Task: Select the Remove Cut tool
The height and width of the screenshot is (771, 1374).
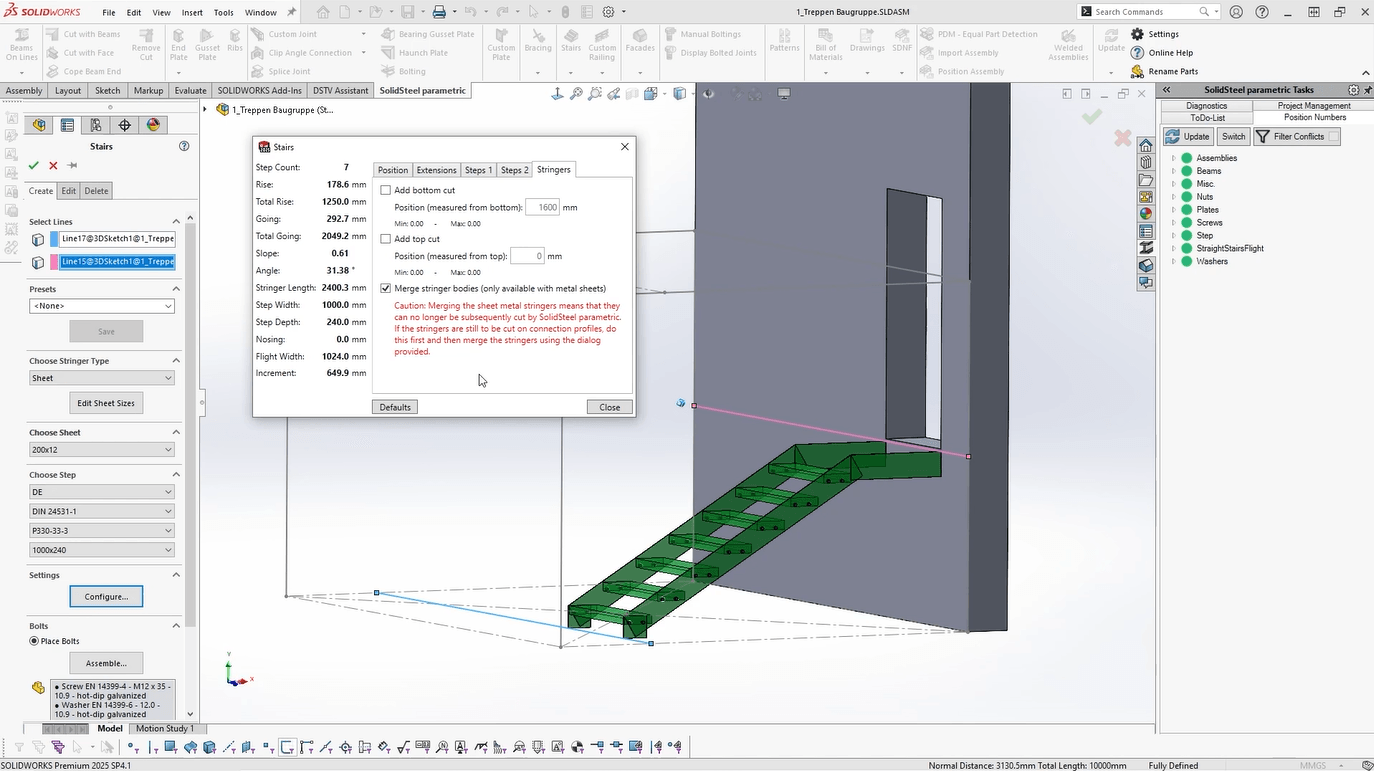Action: pos(145,45)
